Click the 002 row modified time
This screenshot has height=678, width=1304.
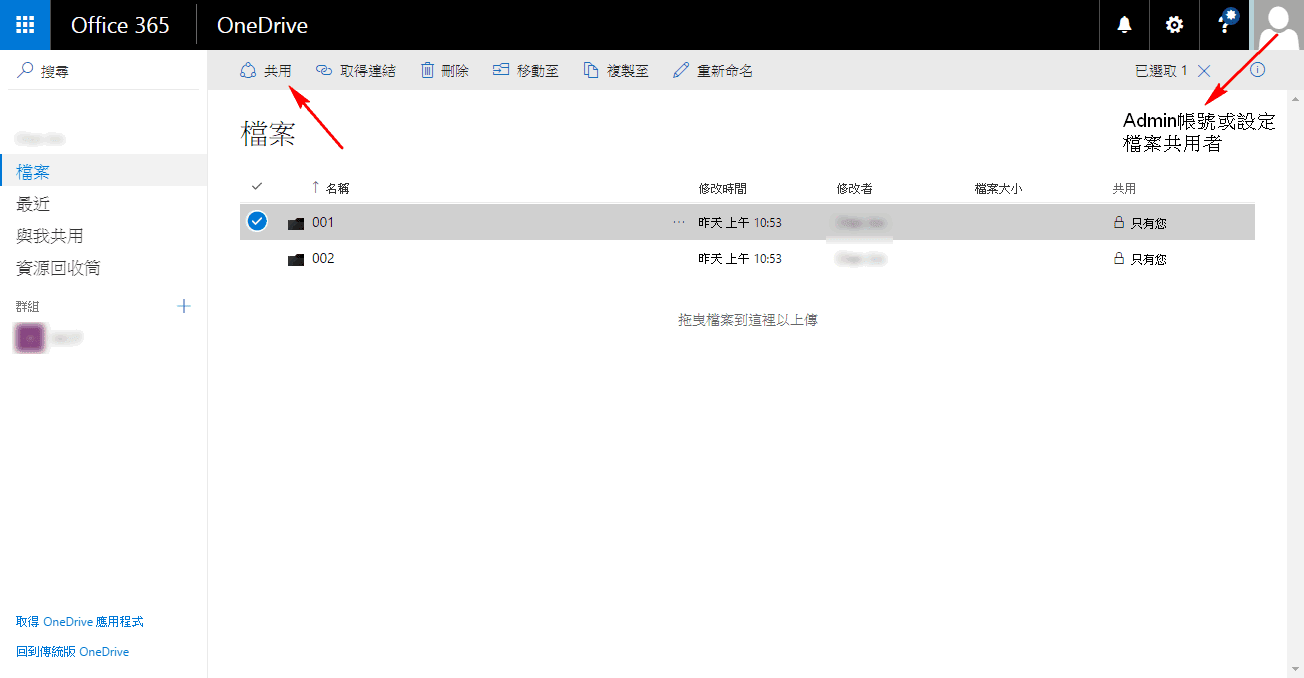[740, 259]
